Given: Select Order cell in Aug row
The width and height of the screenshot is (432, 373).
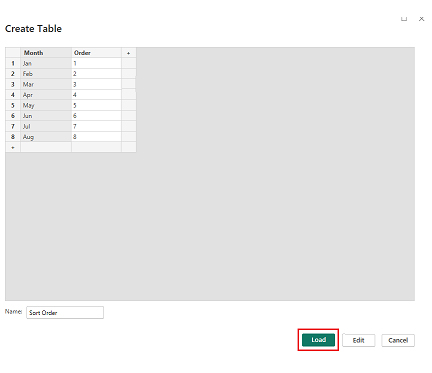Looking at the screenshot, I should (x=96, y=137).
